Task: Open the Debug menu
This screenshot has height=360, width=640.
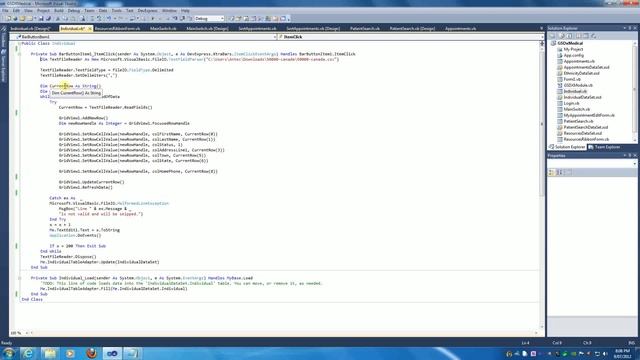Action: [73, 11]
